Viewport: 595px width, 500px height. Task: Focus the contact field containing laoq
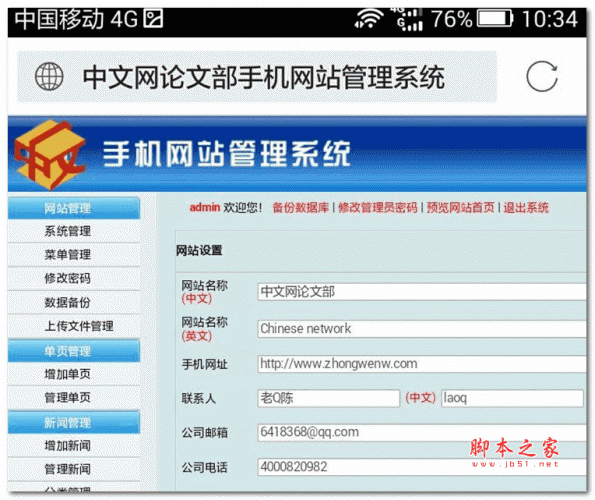[512, 398]
